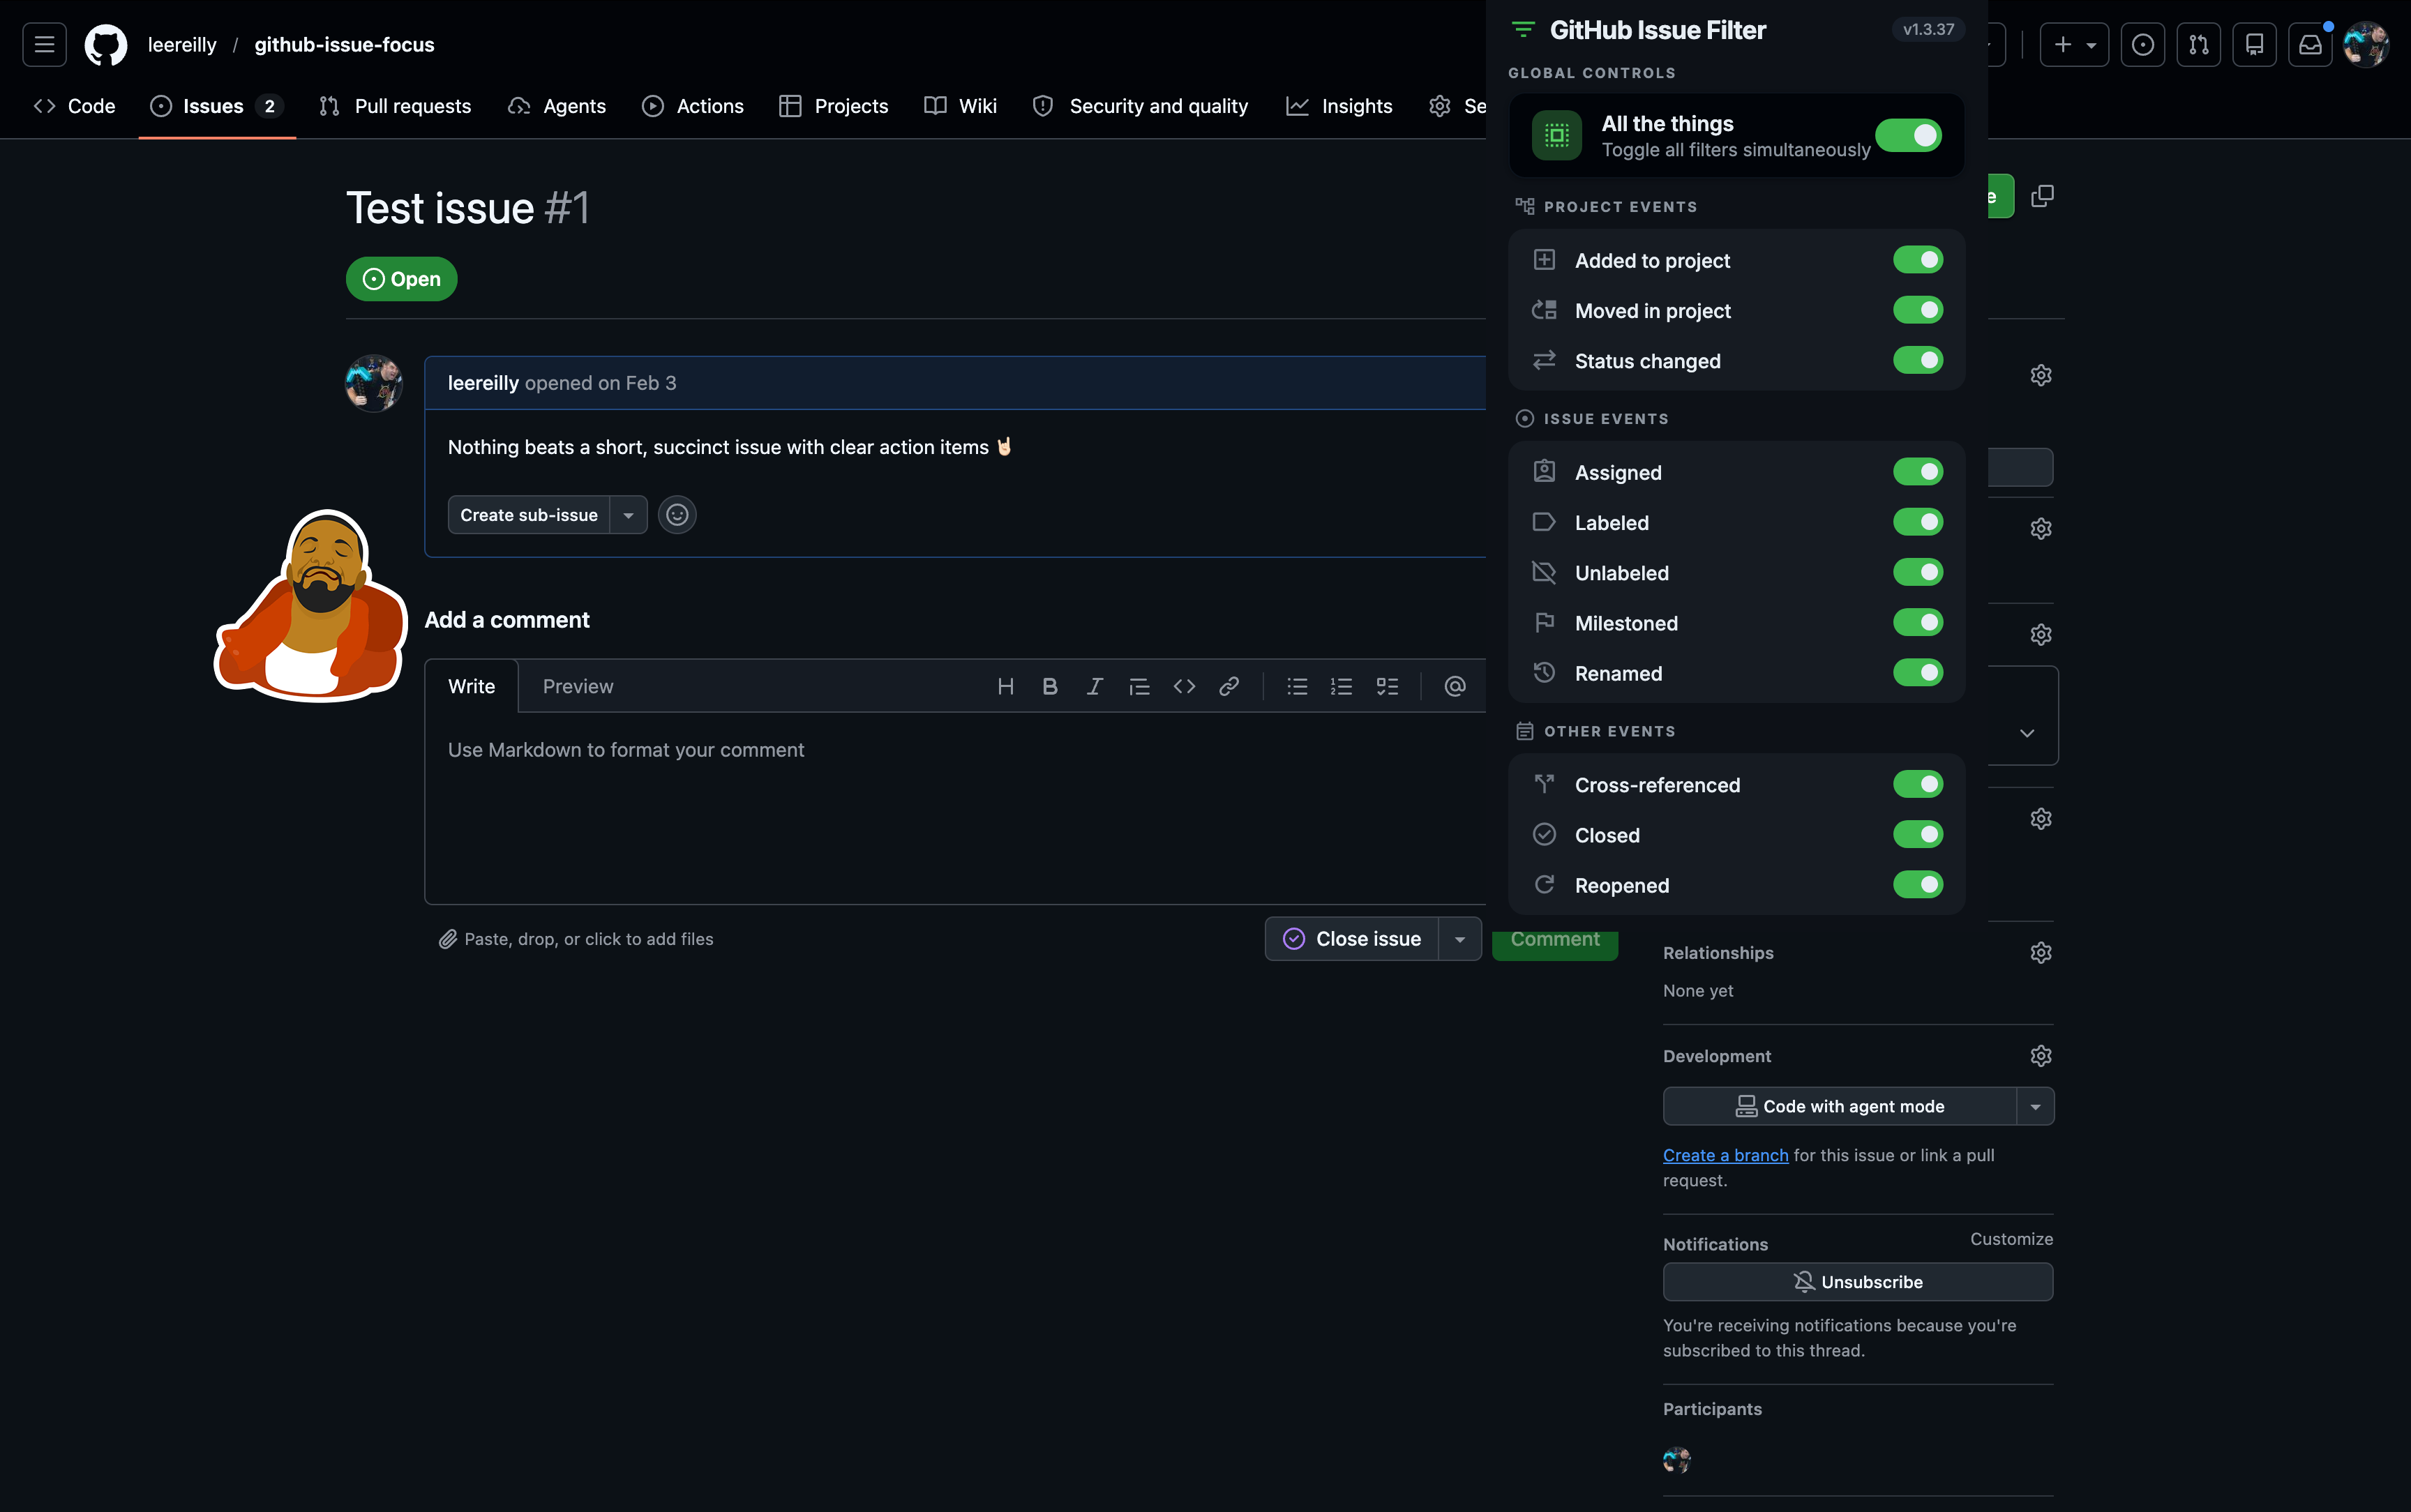Insert a code block from the toolbar

1184,686
